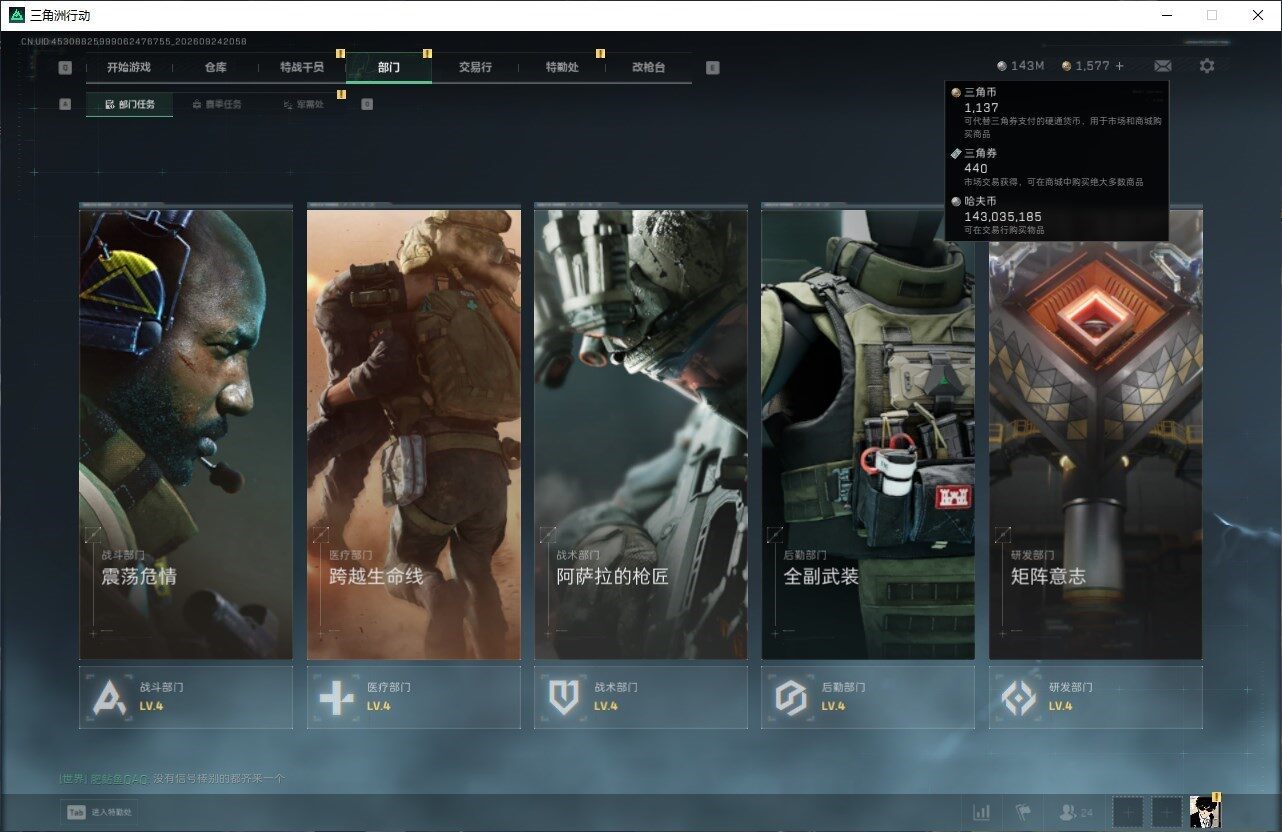This screenshot has height=832, width=1282.
Task: Switch to the 特勤处 tab
Action: [x=562, y=67]
